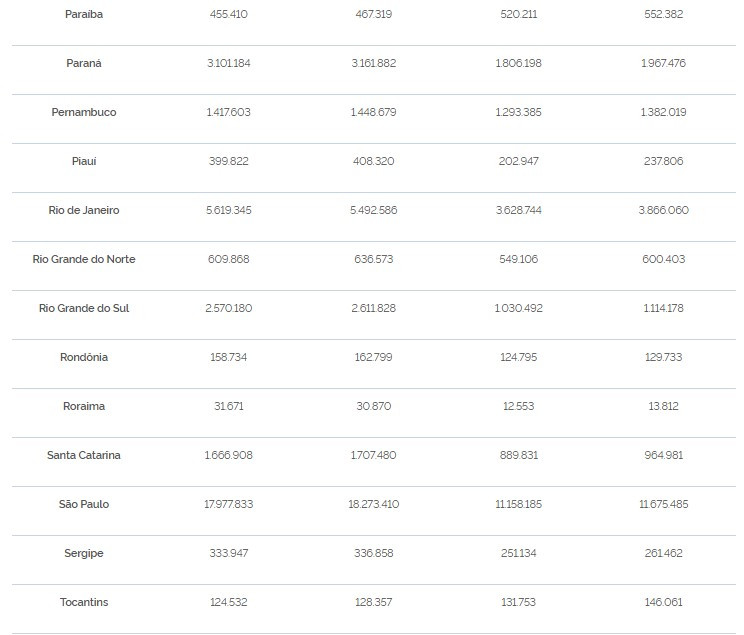
Task: Select the value 17.977.833 for São Paulo
Action: pos(229,504)
